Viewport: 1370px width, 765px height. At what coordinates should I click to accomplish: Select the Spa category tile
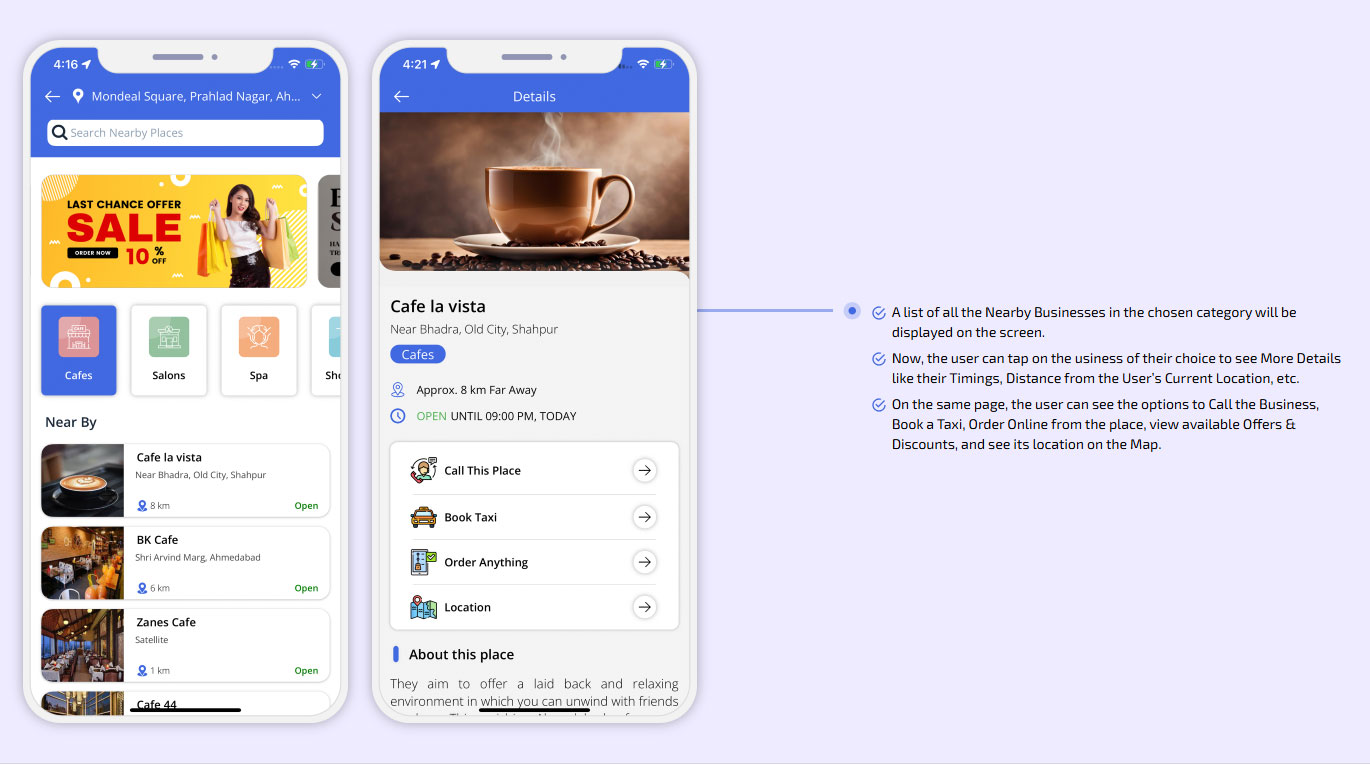coord(259,350)
